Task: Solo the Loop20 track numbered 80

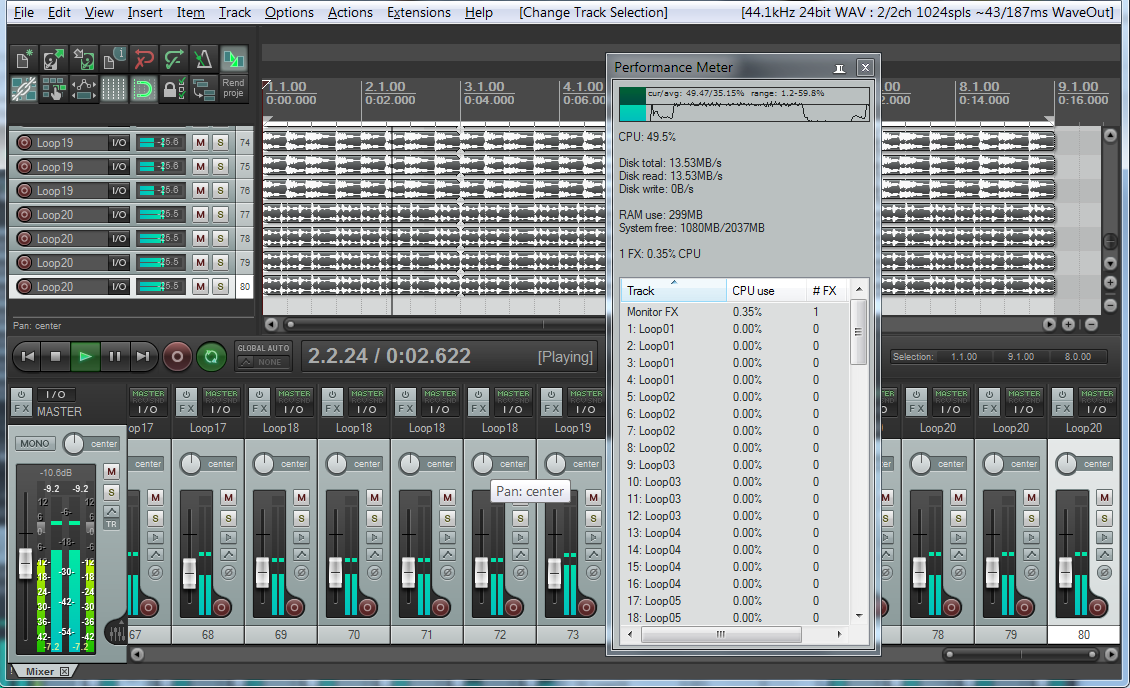Action: pos(220,287)
